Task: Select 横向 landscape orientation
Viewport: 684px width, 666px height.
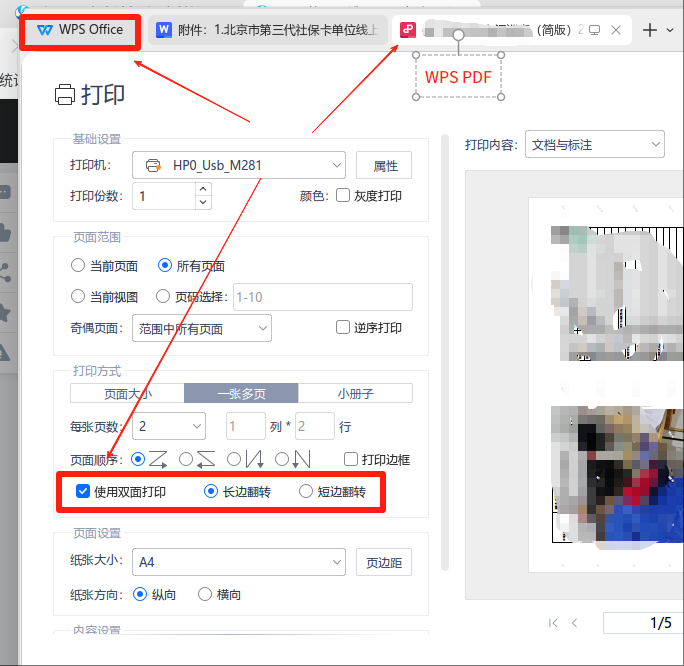Action: coord(205,594)
